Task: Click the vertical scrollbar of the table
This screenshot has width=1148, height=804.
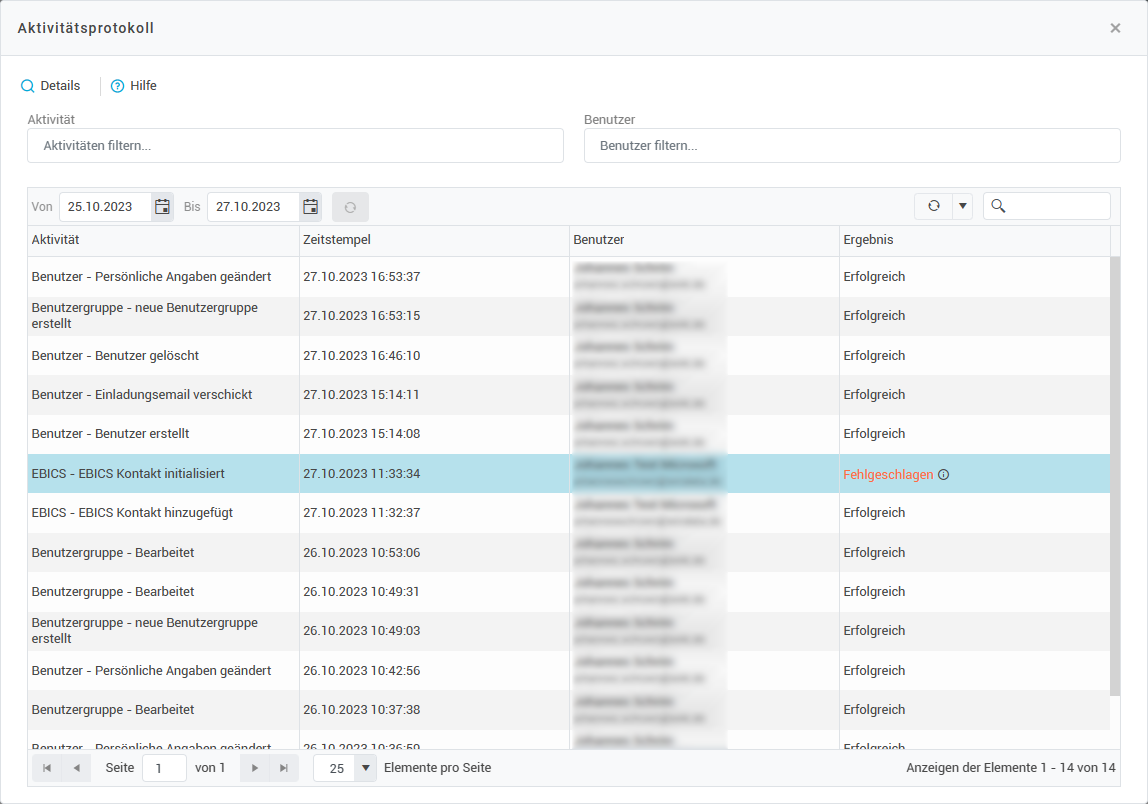Action: click(1115, 470)
